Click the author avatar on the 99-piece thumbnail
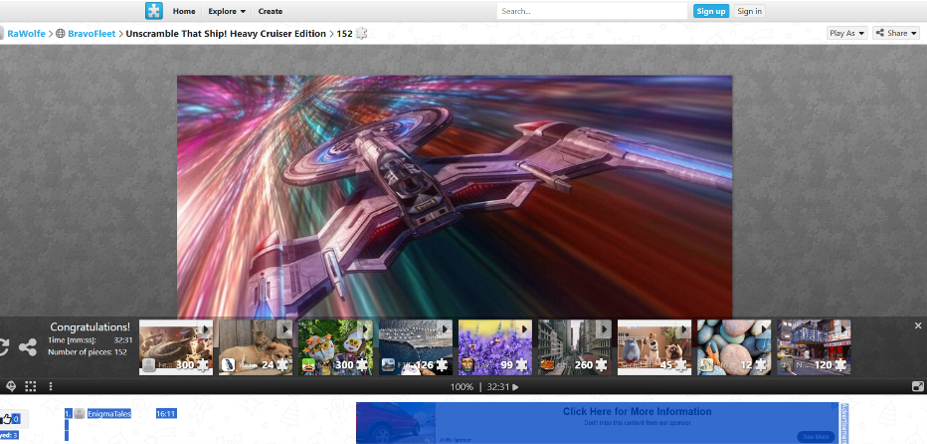The height and width of the screenshot is (444, 927). tap(468, 365)
